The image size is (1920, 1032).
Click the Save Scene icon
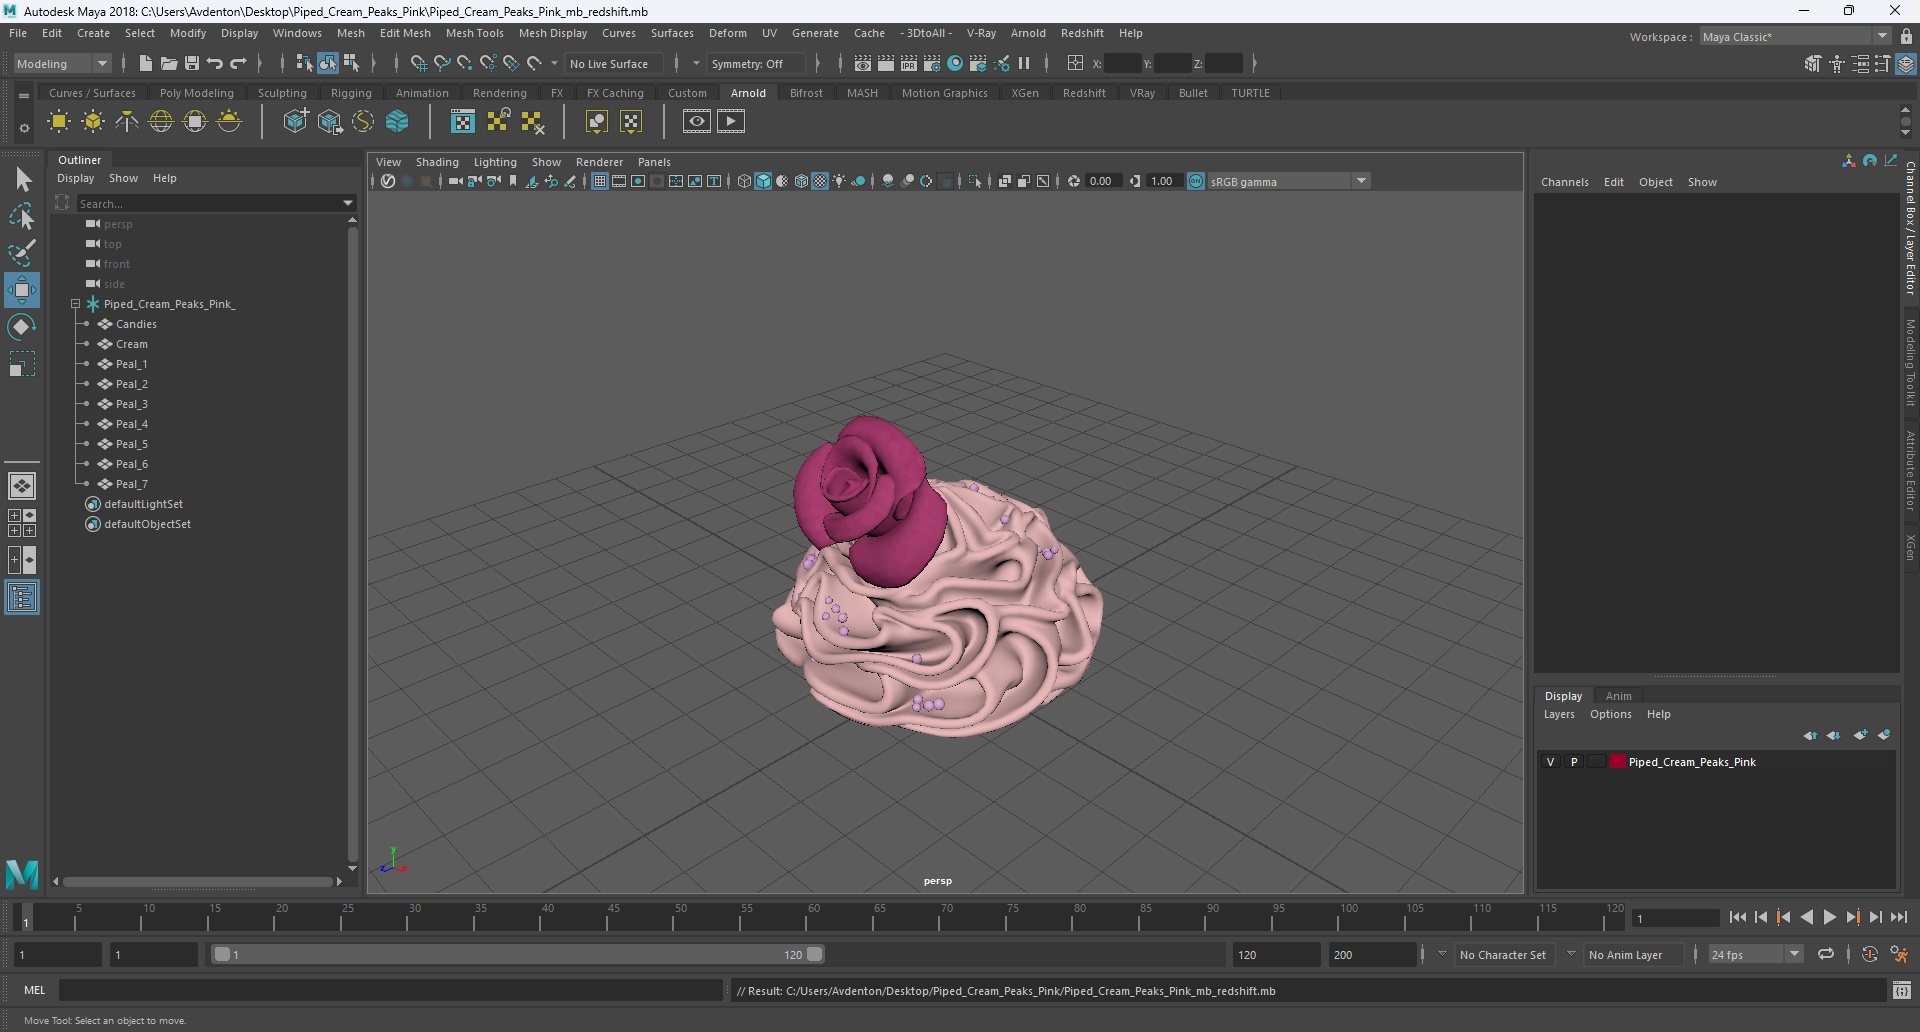tap(192, 63)
